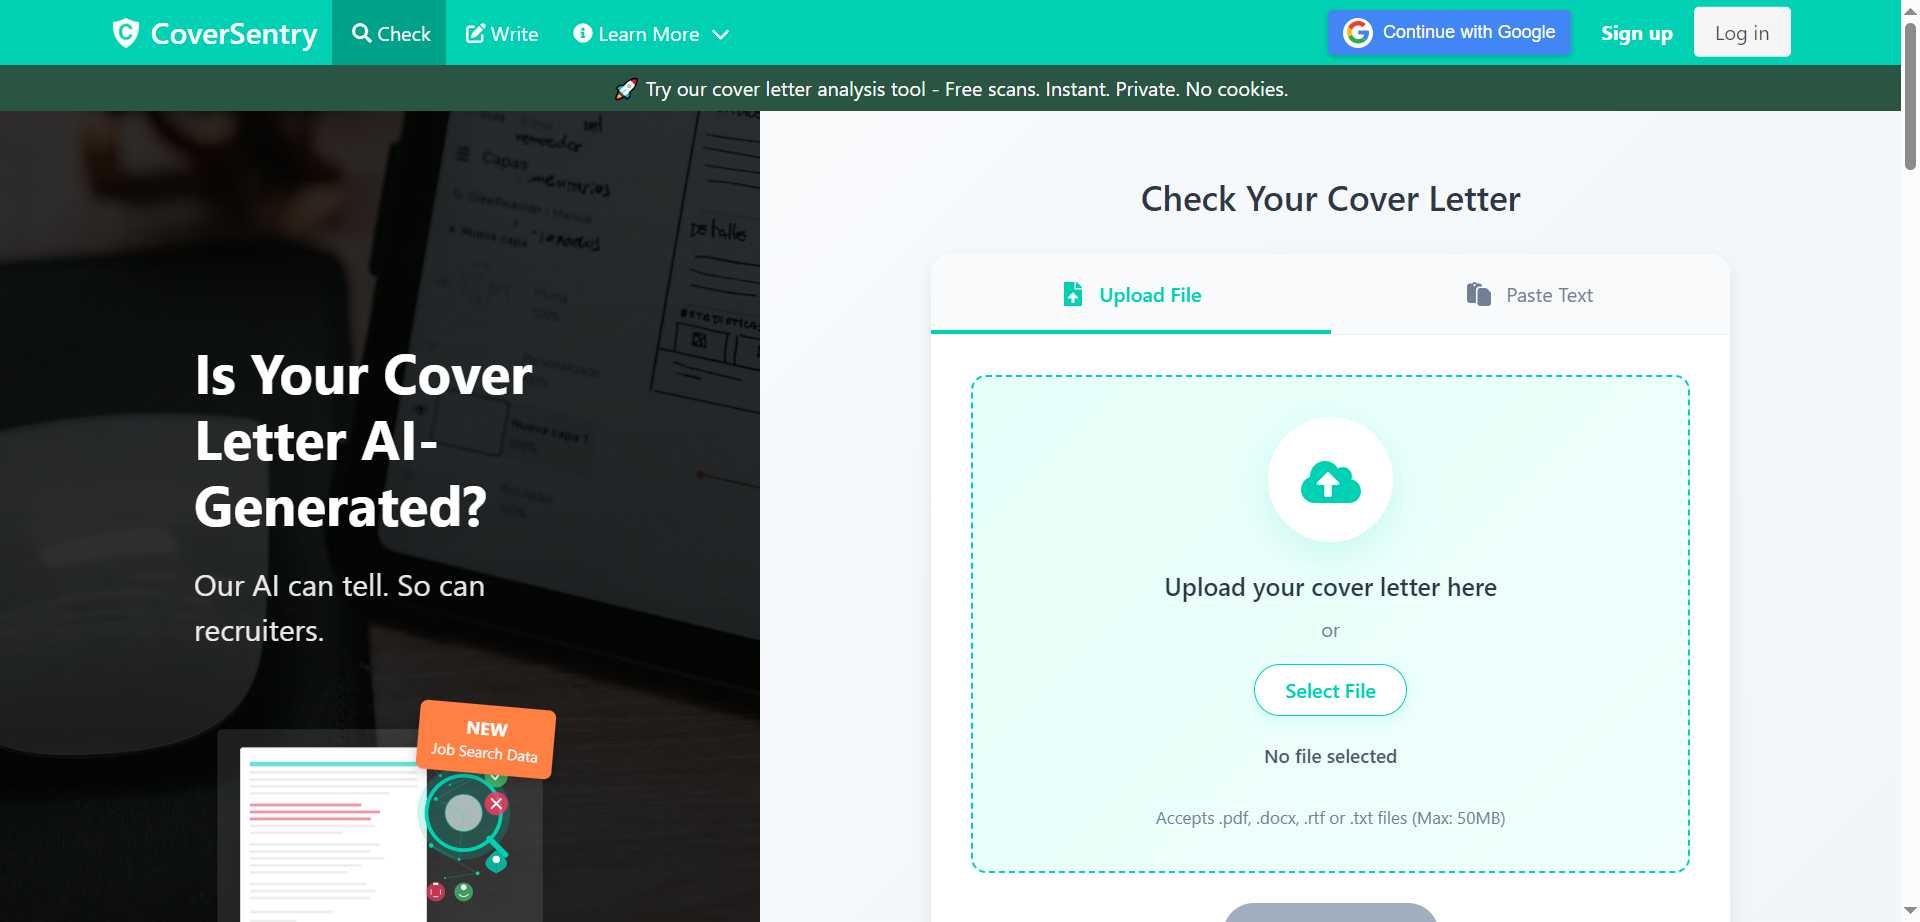Screen dimensions: 1920x922
Task: Click the Google G logo icon
Action: (1357, 33)
